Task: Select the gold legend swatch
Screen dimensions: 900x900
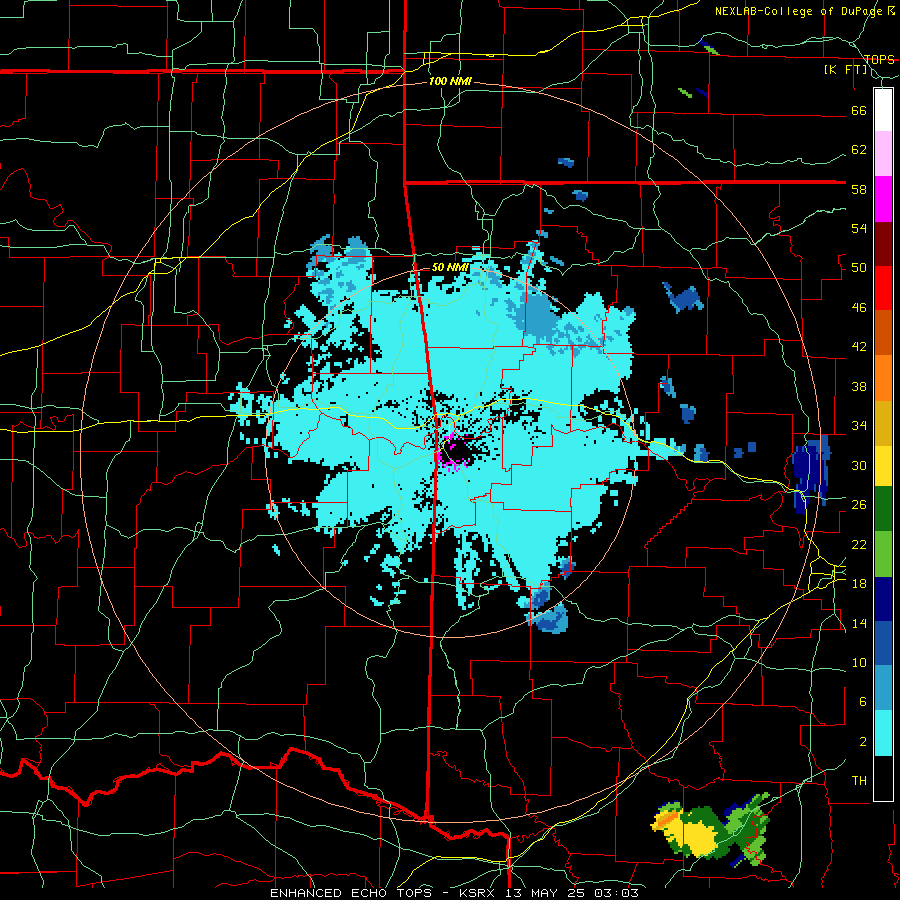Action: [x=883, y=423]
